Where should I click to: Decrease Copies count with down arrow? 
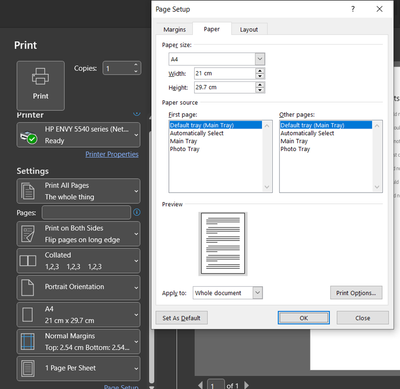coord(136,71)
